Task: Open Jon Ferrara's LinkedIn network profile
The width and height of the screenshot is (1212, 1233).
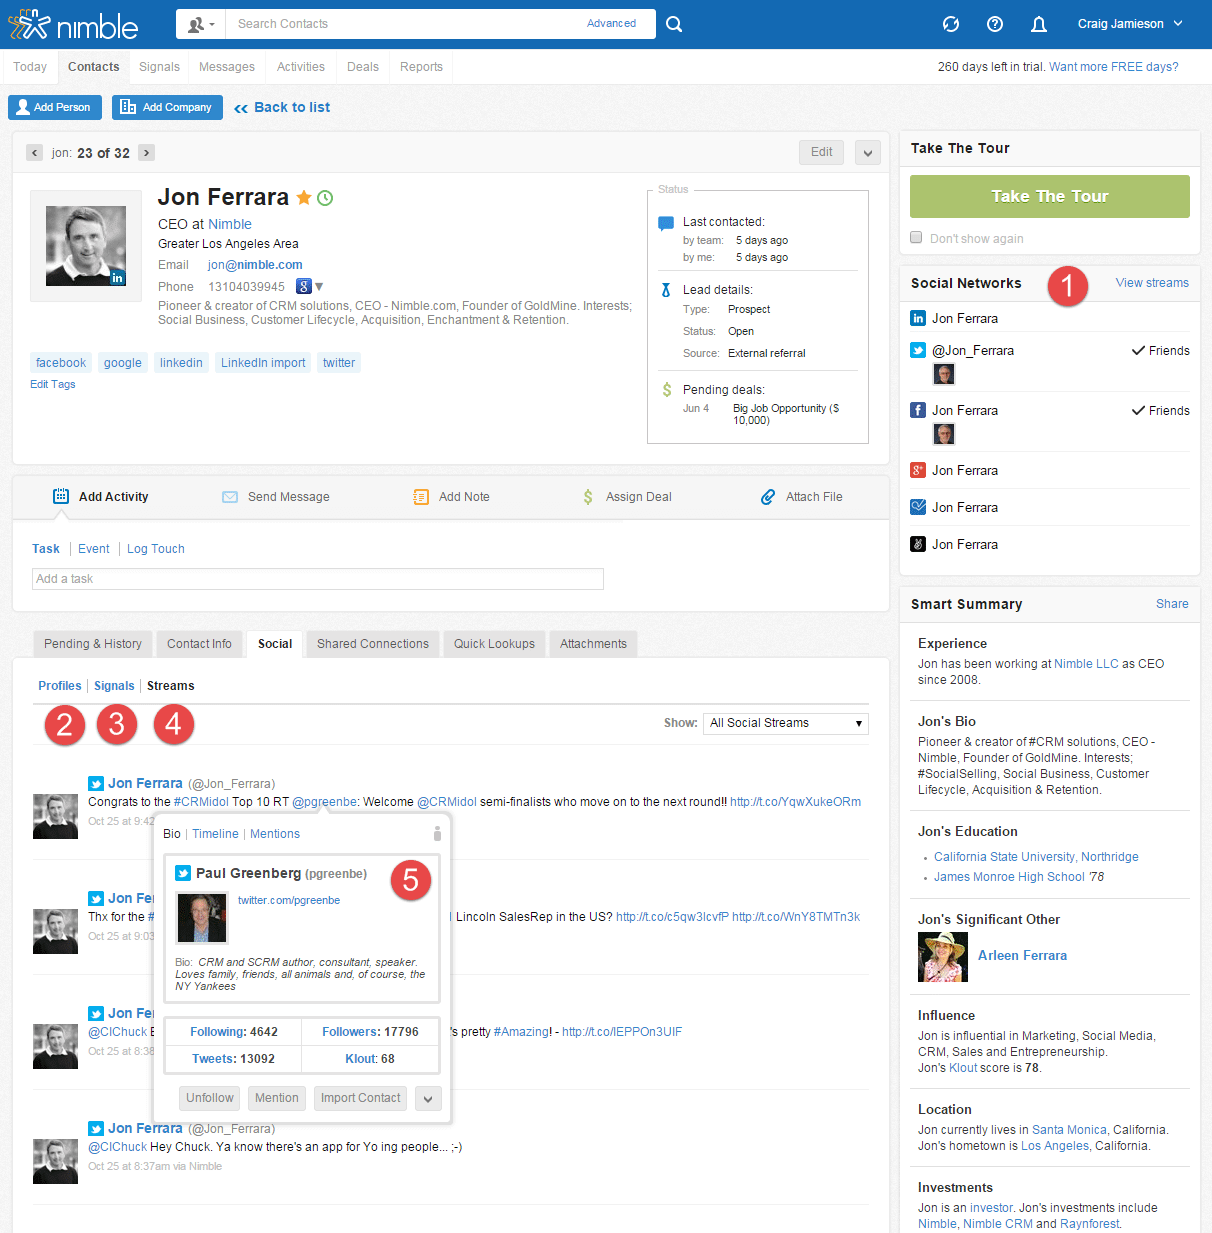Action: coord(964,319)
